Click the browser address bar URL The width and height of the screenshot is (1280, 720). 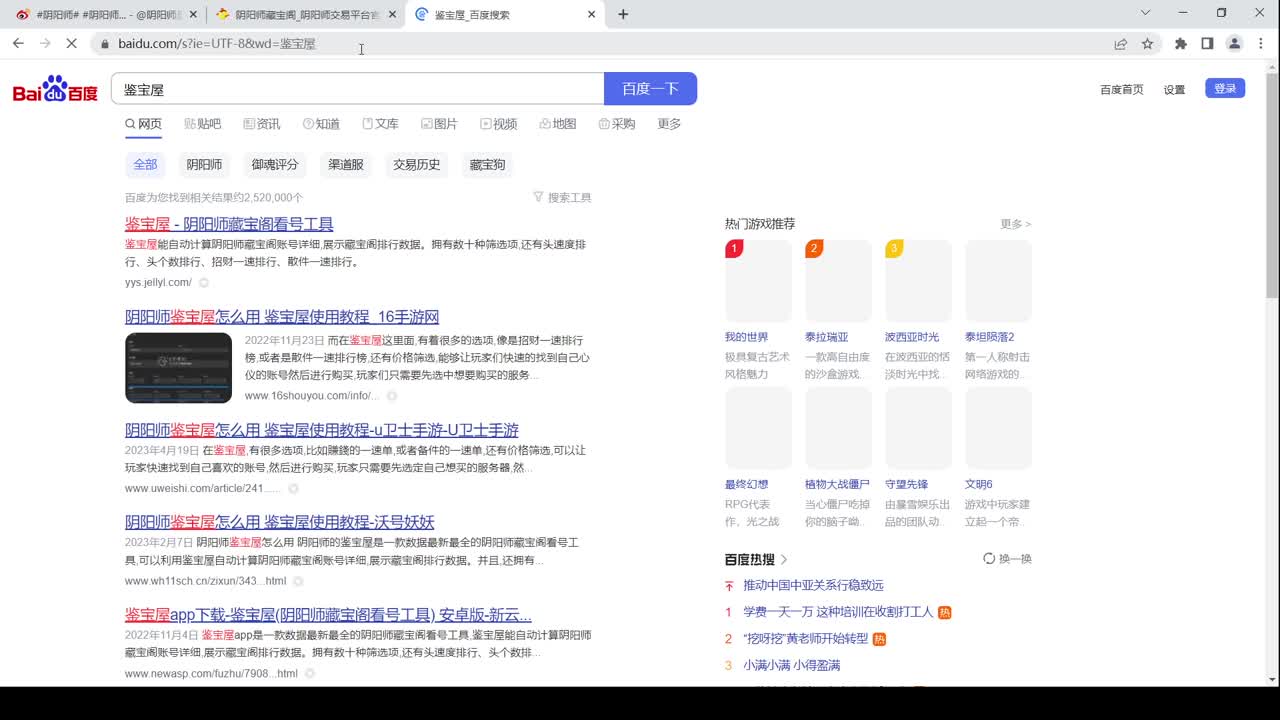click(x=217, y=44)
